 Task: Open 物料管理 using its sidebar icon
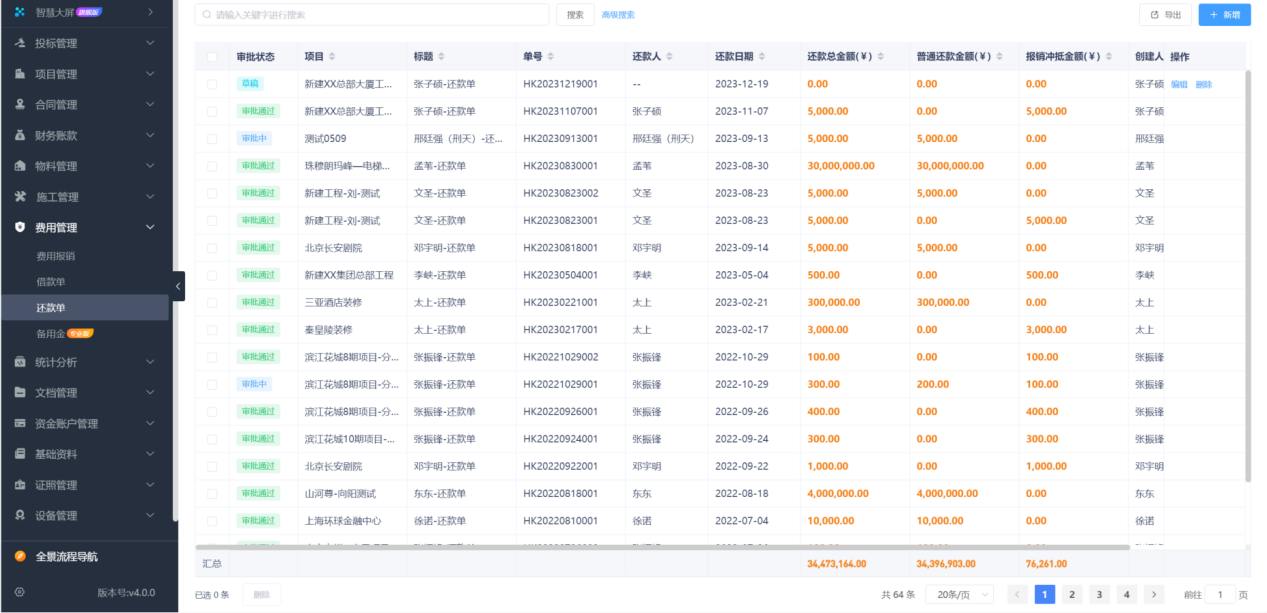(20, 166)
